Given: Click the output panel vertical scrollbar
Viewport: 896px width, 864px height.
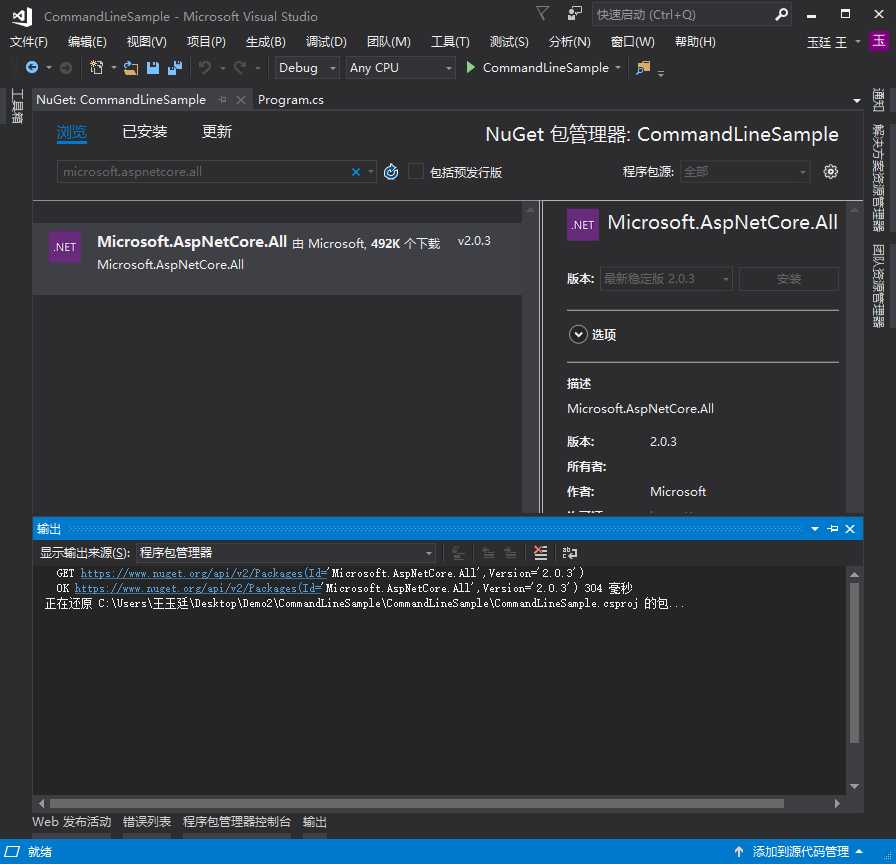Looking at the screenshot, I should pos(854,663).
